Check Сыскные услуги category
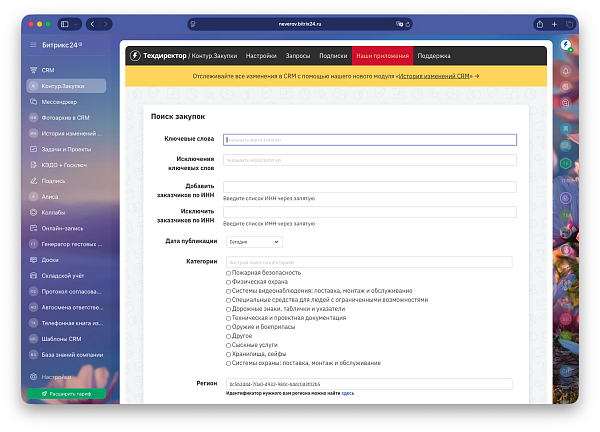The width and height of the screenshot is (600, 432). (x=228, y=346)
